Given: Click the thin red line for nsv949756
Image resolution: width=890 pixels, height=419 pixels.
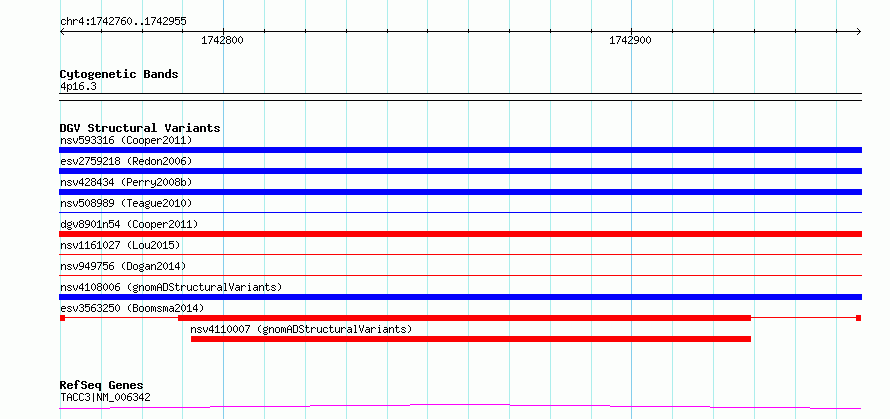Looking at the screenshot, I should point(460,276).
